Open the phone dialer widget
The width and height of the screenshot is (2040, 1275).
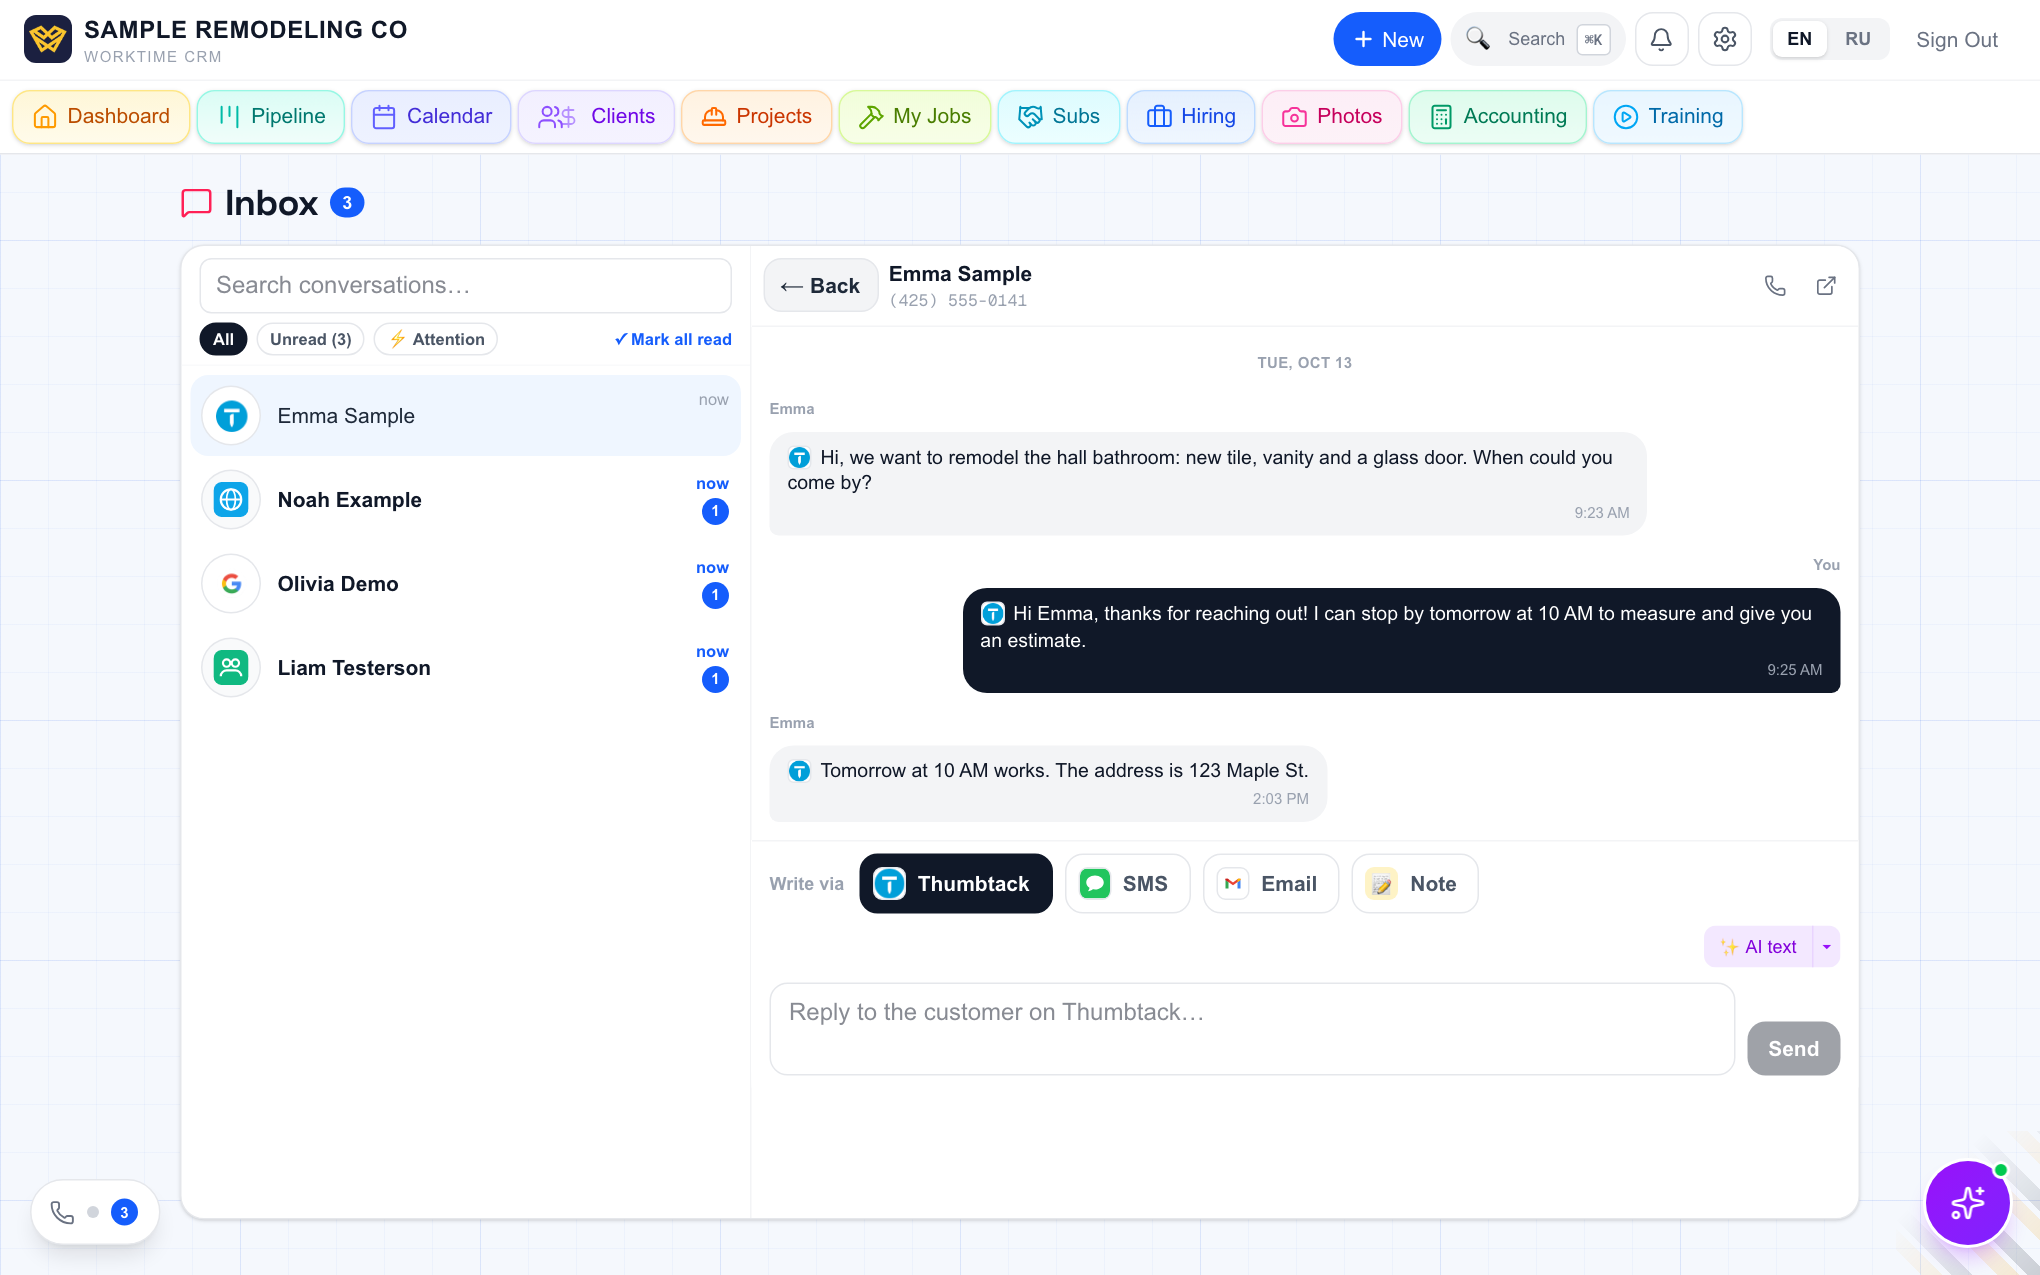pyautogui.click(x=95, y=1212)
